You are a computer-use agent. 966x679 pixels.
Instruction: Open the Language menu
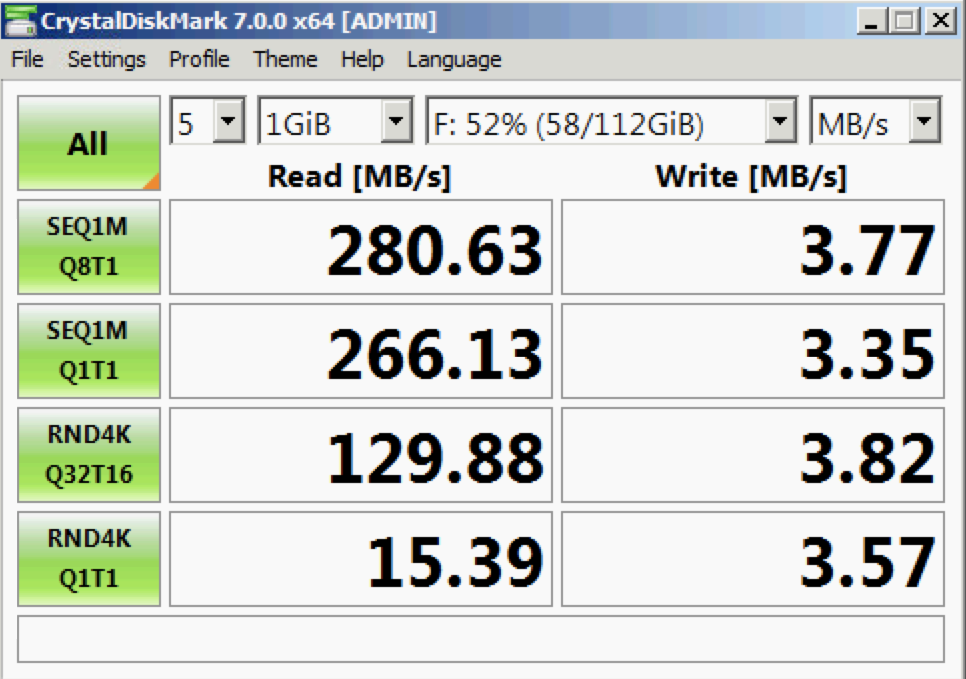pos(454,59)
